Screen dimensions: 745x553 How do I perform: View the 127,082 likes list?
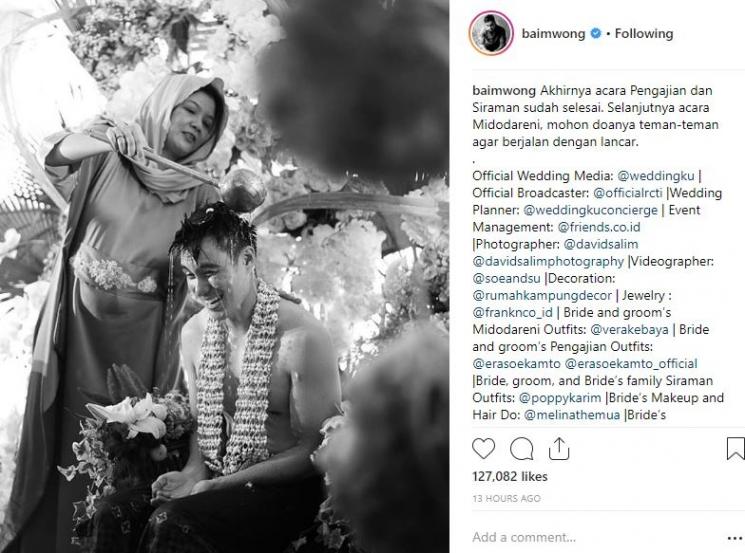510,477
